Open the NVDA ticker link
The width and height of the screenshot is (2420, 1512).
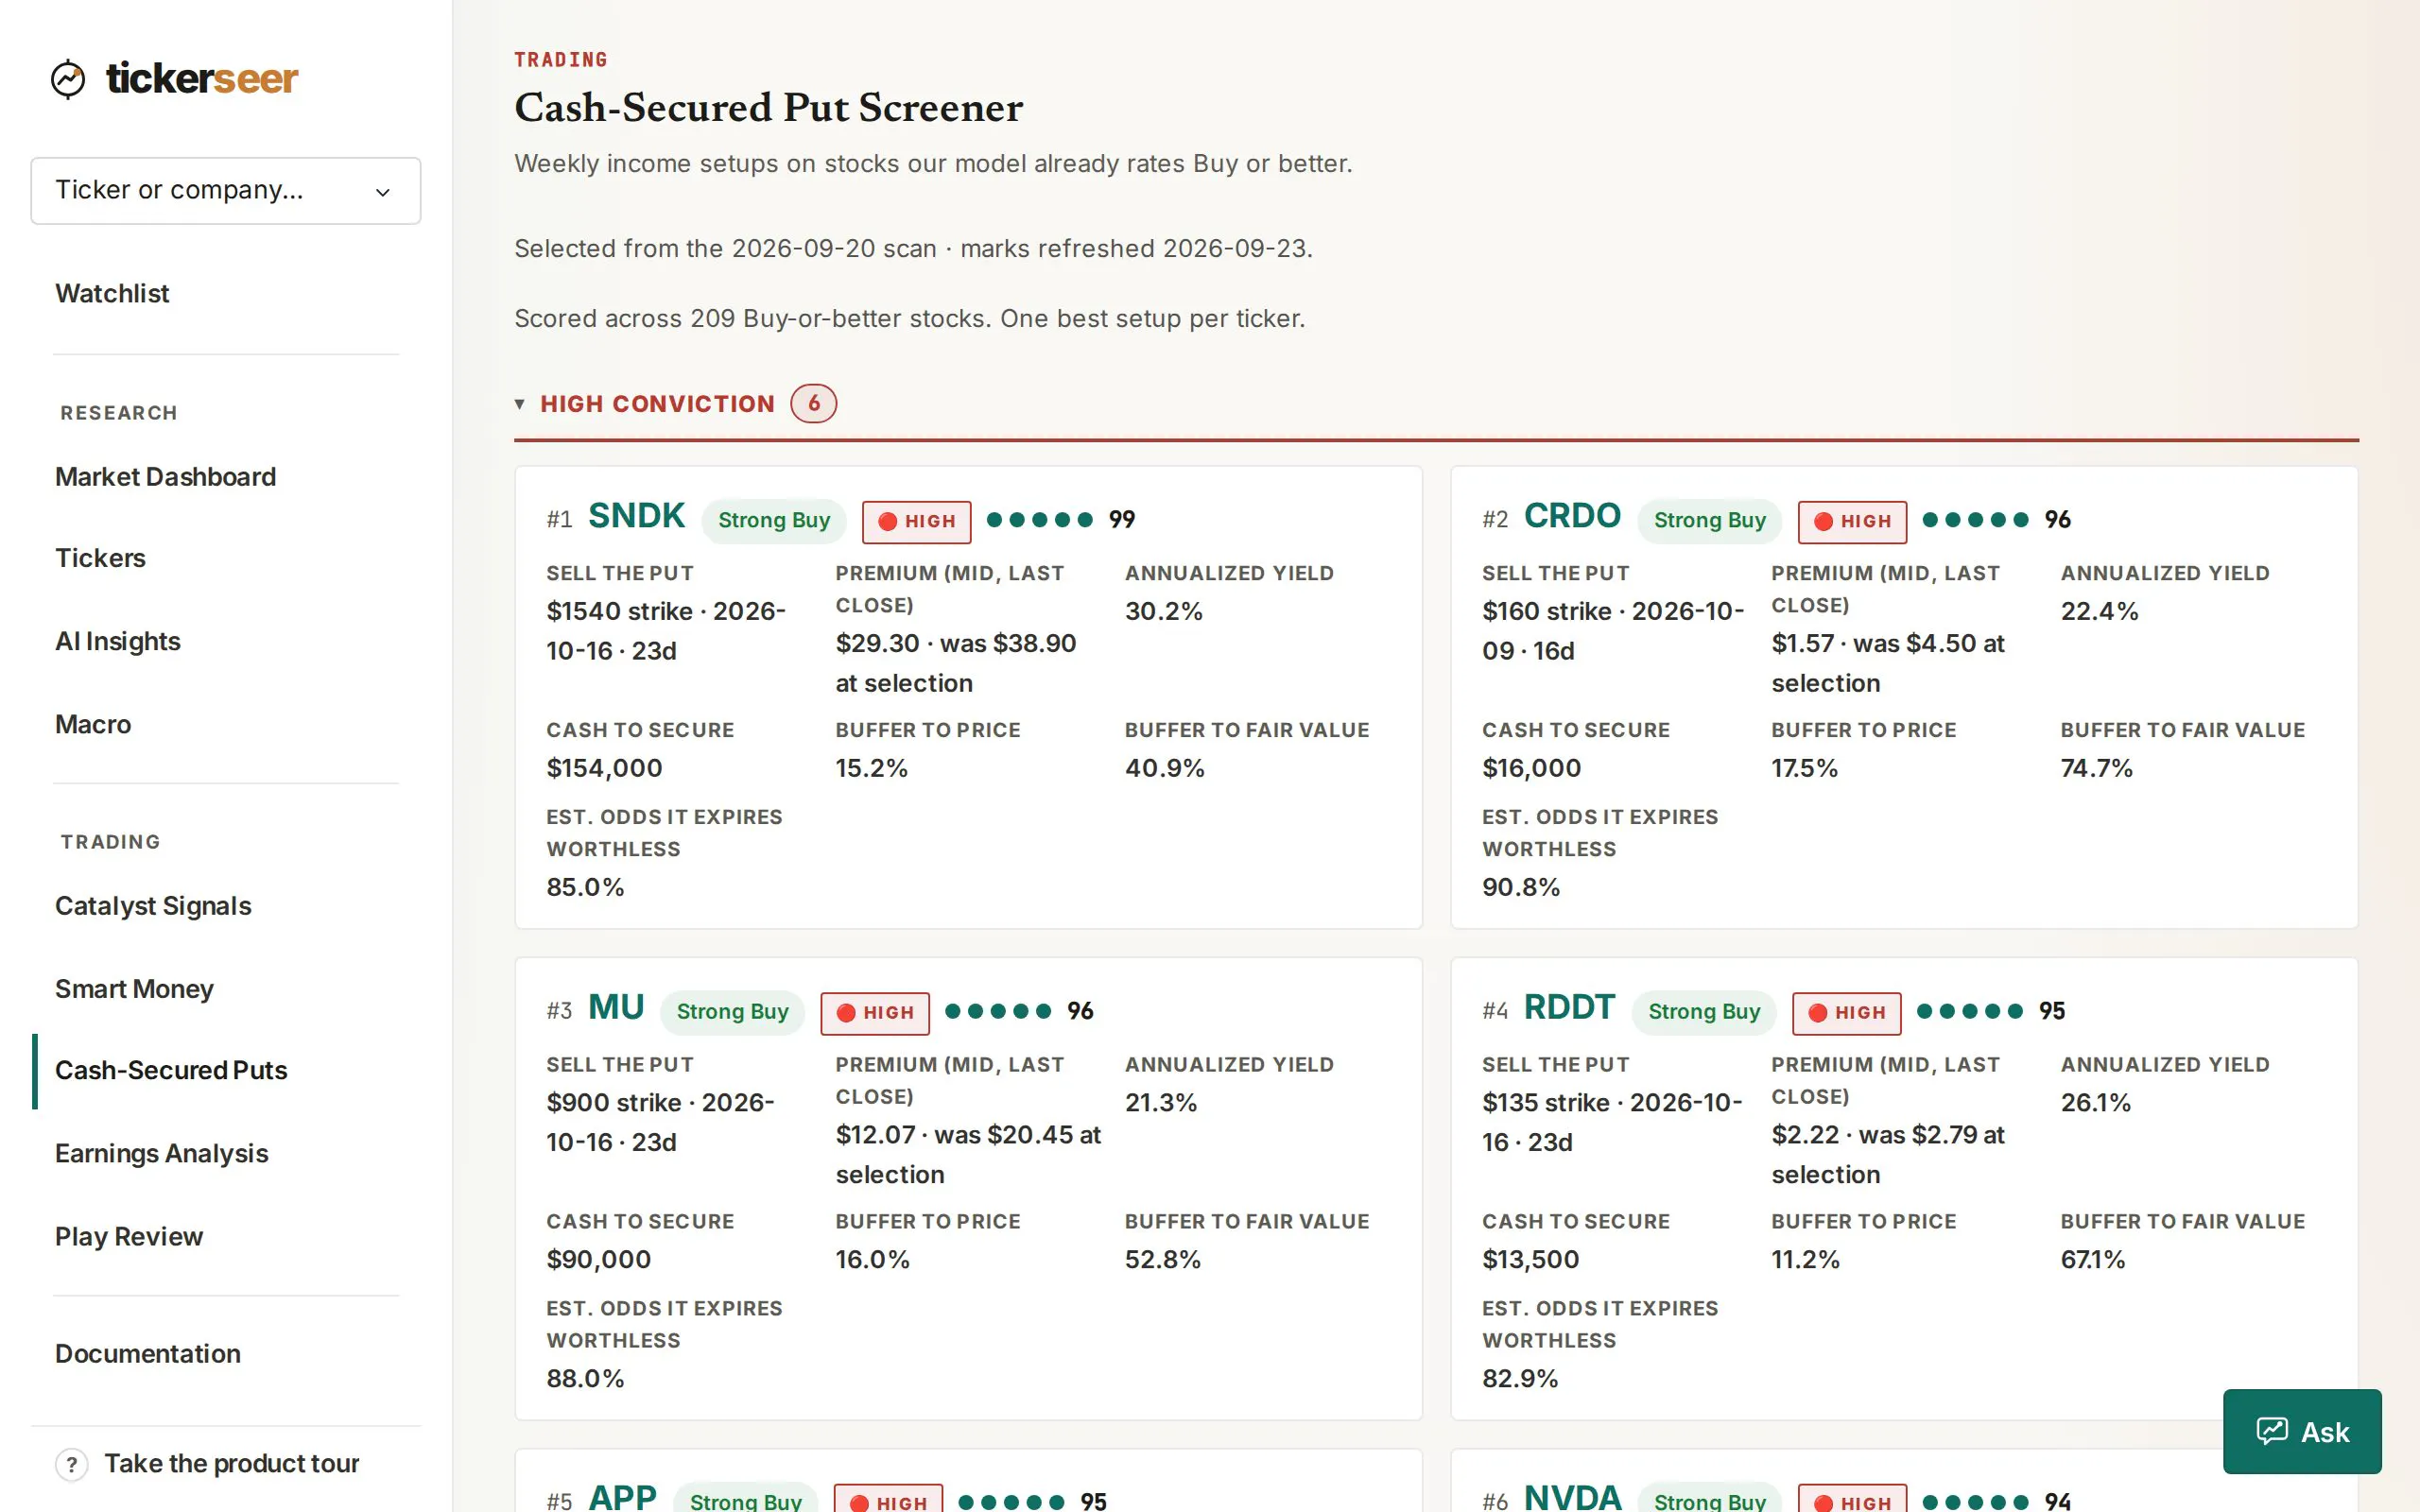click(x=1573, y=1496)
